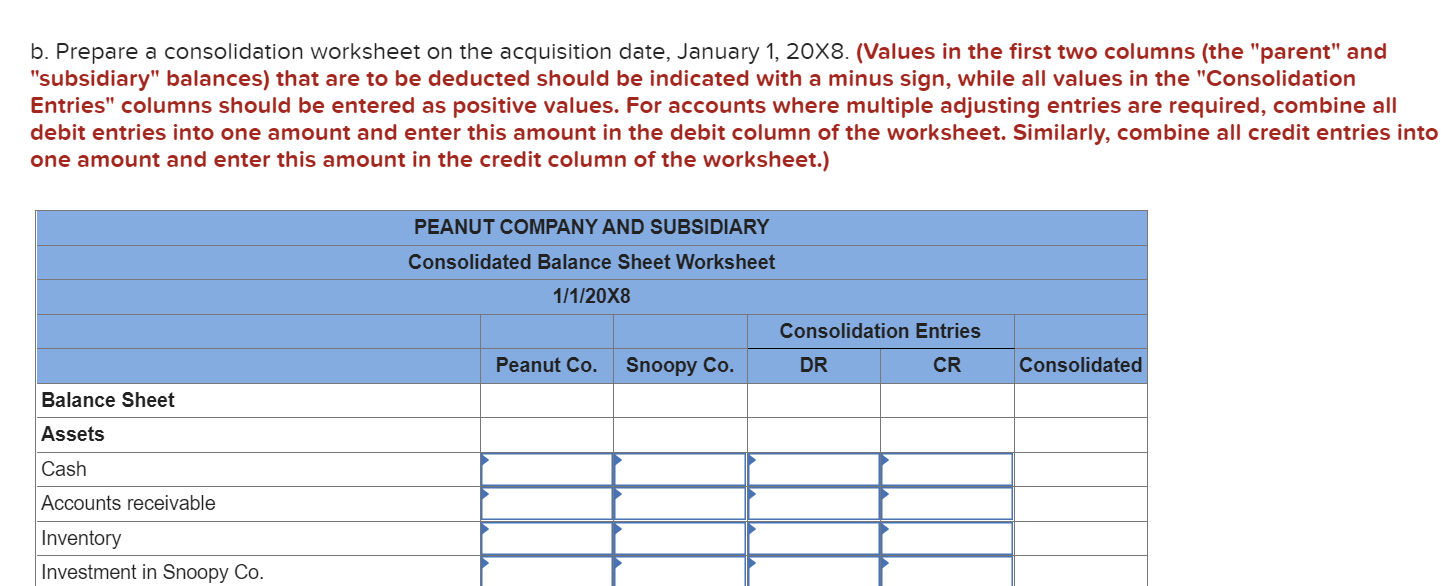The width and height of the screenshot is (1441, 586).
Task: Select the Investment in Snoopy Co. DR field
Action: coord(812,572)
